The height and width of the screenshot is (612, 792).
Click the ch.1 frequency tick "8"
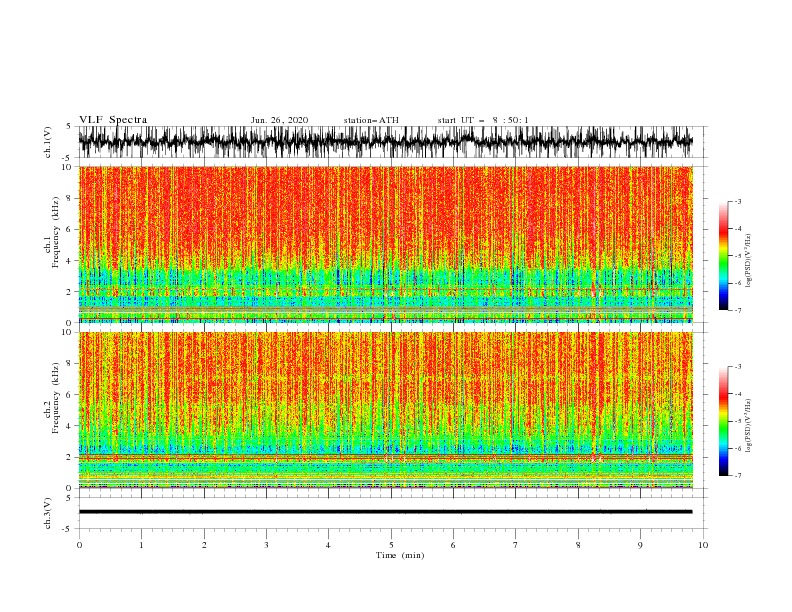[x=69, y=198]
